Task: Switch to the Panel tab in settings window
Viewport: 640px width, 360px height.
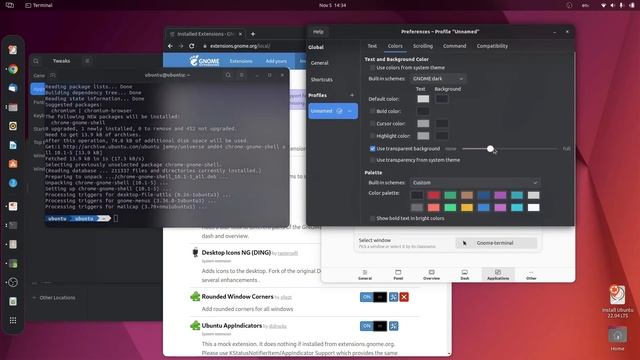Action: pos(398,275)
